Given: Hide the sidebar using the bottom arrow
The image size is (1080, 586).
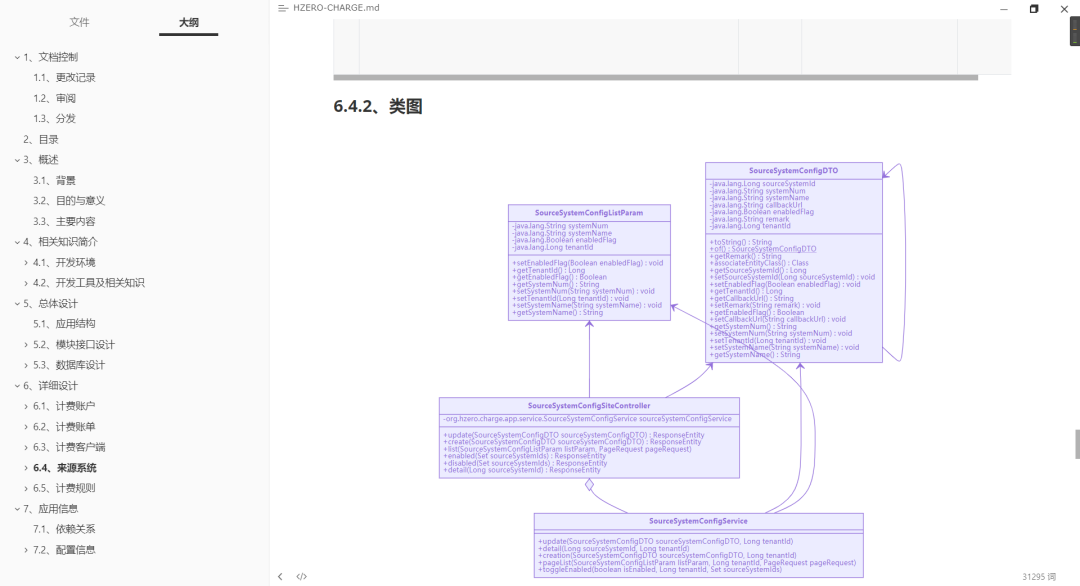Looking at the screenshot, I should [280, 577].
